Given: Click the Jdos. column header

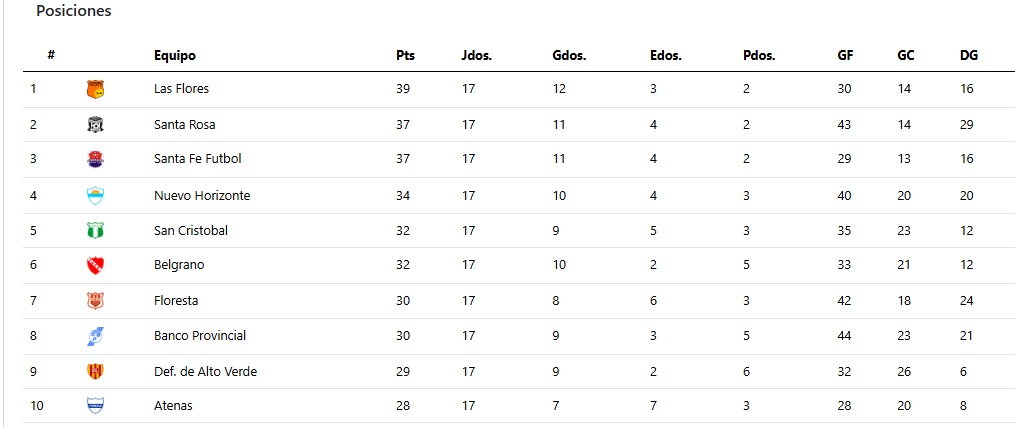Looking at the screenshot, I should tap(476, 56).
